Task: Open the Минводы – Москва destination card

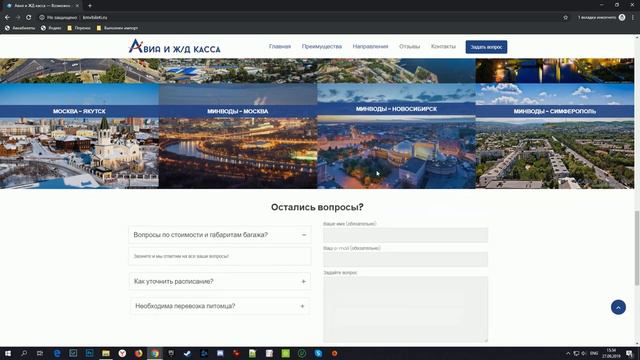Action: click(x=238, y=136)
